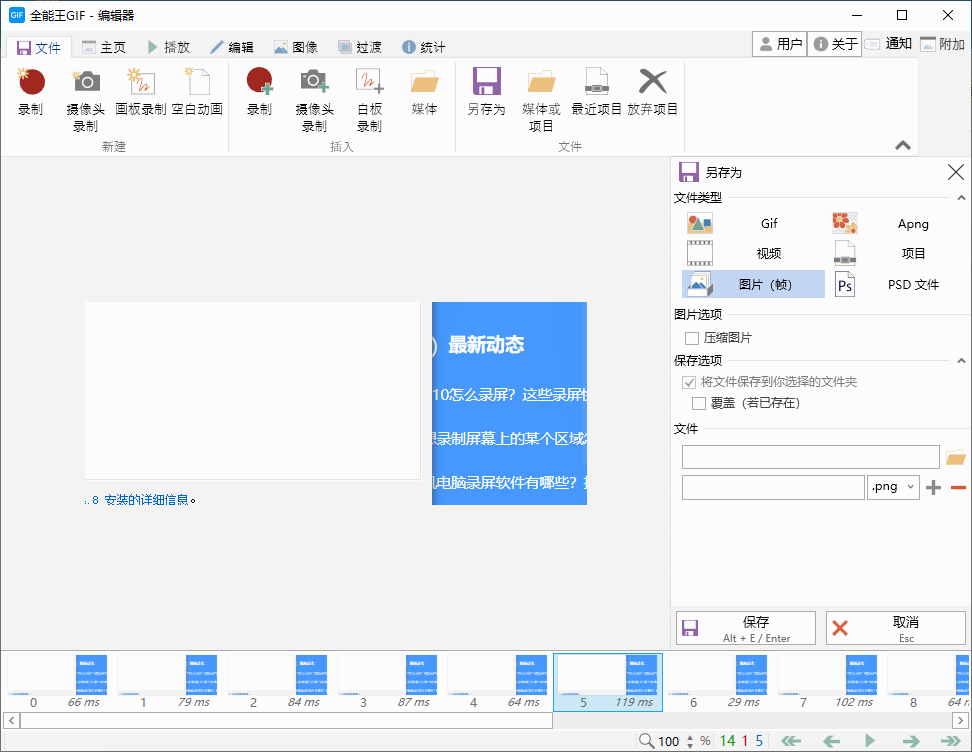Open recent projects (最近项目)
Image resolution: width=972 pixels, height=752 pixels.
click(x=596, y=92)
